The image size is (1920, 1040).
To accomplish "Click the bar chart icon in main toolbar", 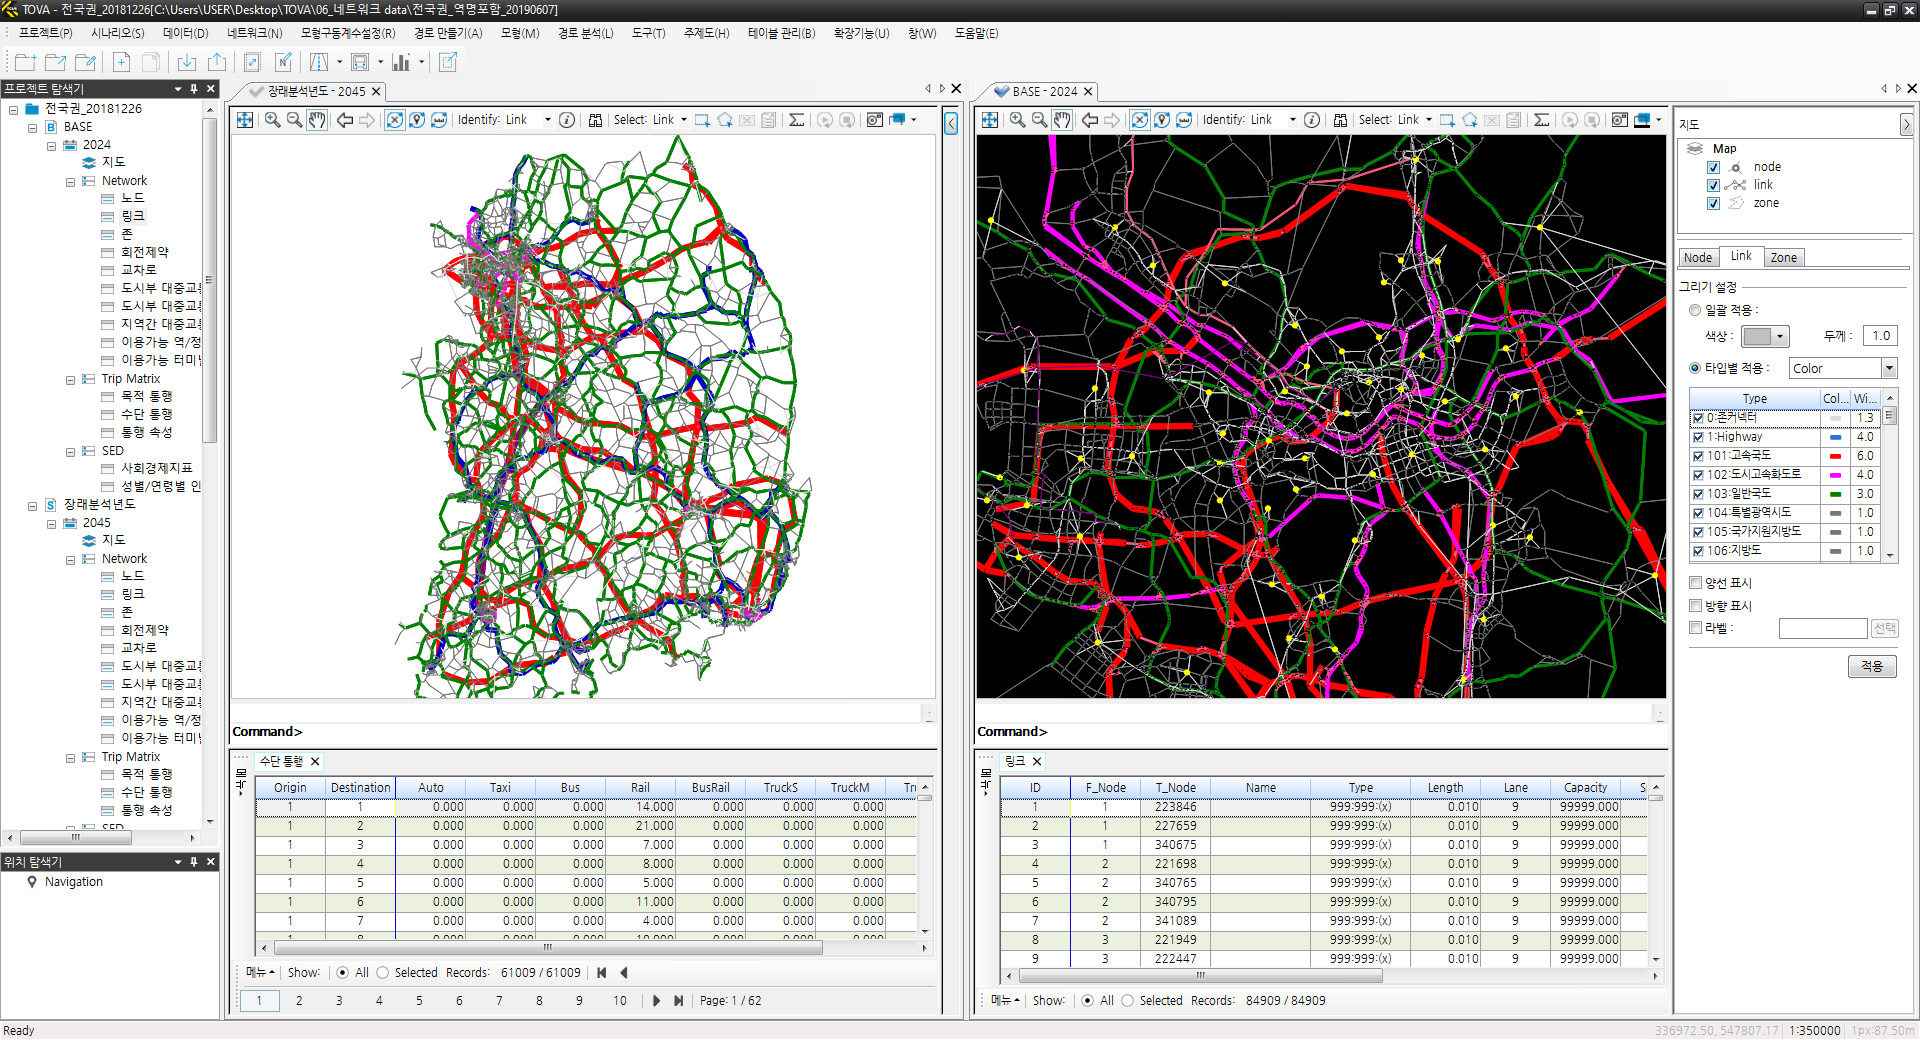I will tap(401, 62).
